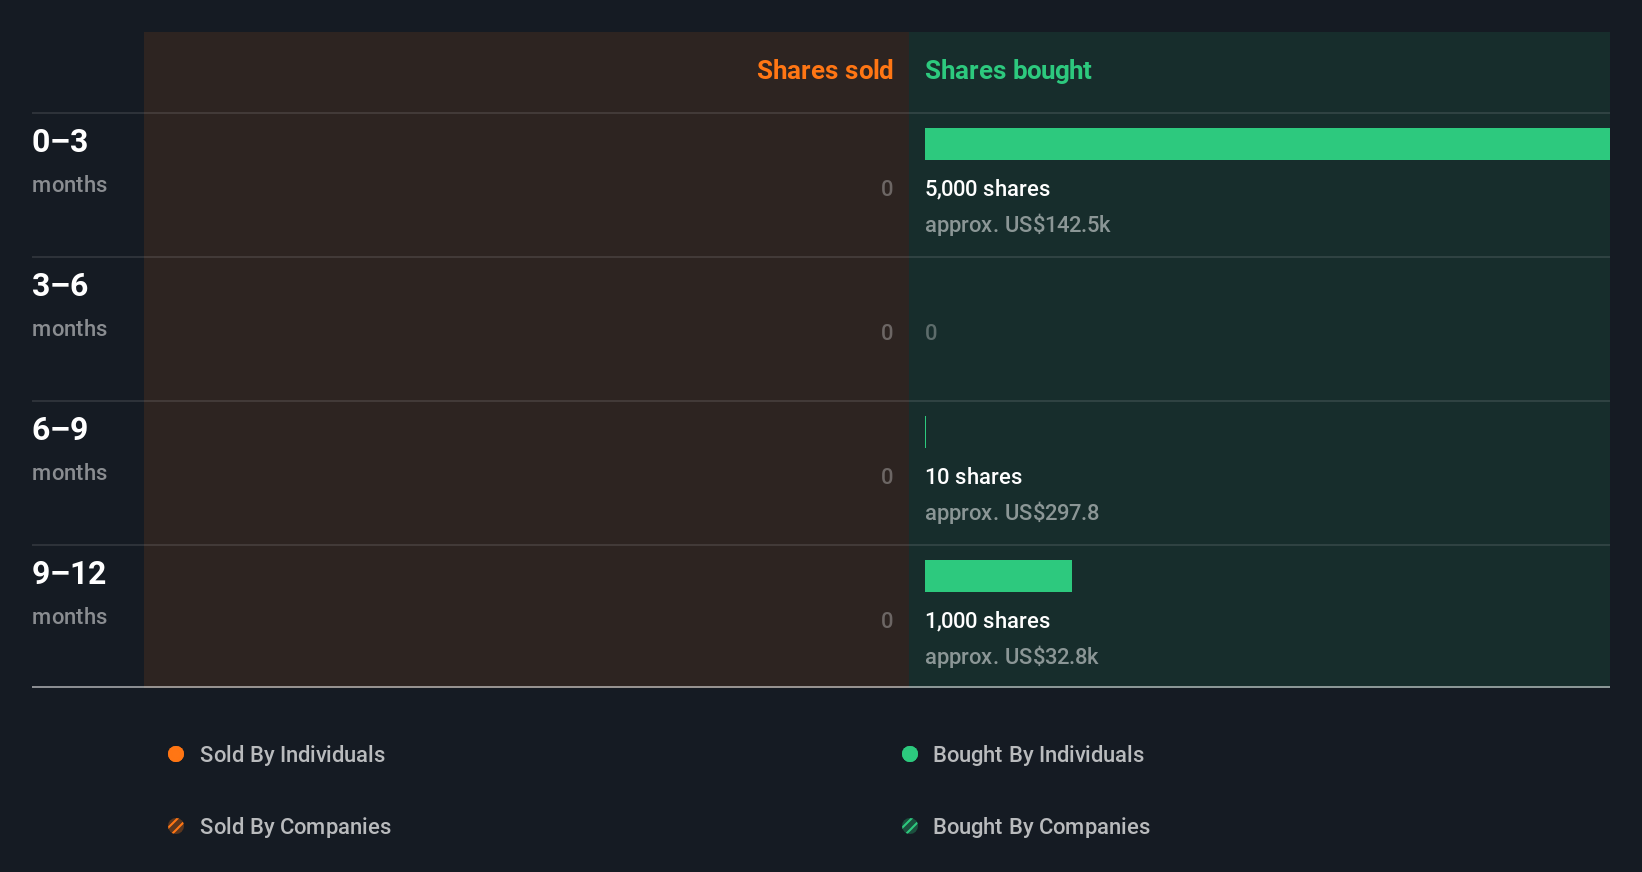Screen dimensions: 1642x872
Task: Click the shares-sold 0 in 0–3 months row
Action: 887,188
